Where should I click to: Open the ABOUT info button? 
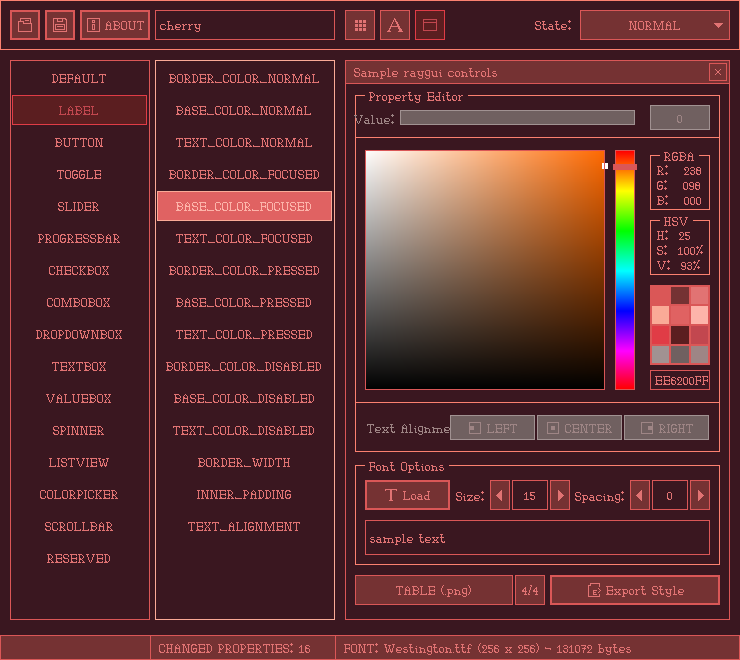pyautogui.click(x=115, y=25)
